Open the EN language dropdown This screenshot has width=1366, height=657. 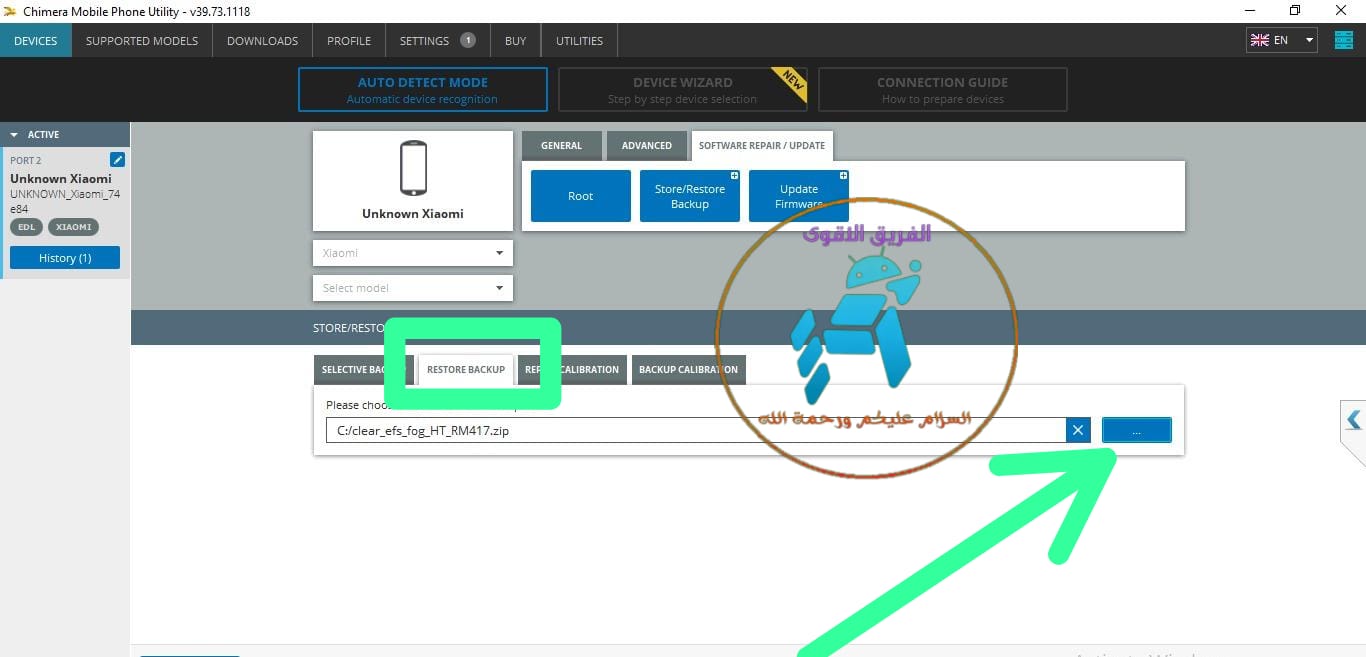click(1281, 40)
